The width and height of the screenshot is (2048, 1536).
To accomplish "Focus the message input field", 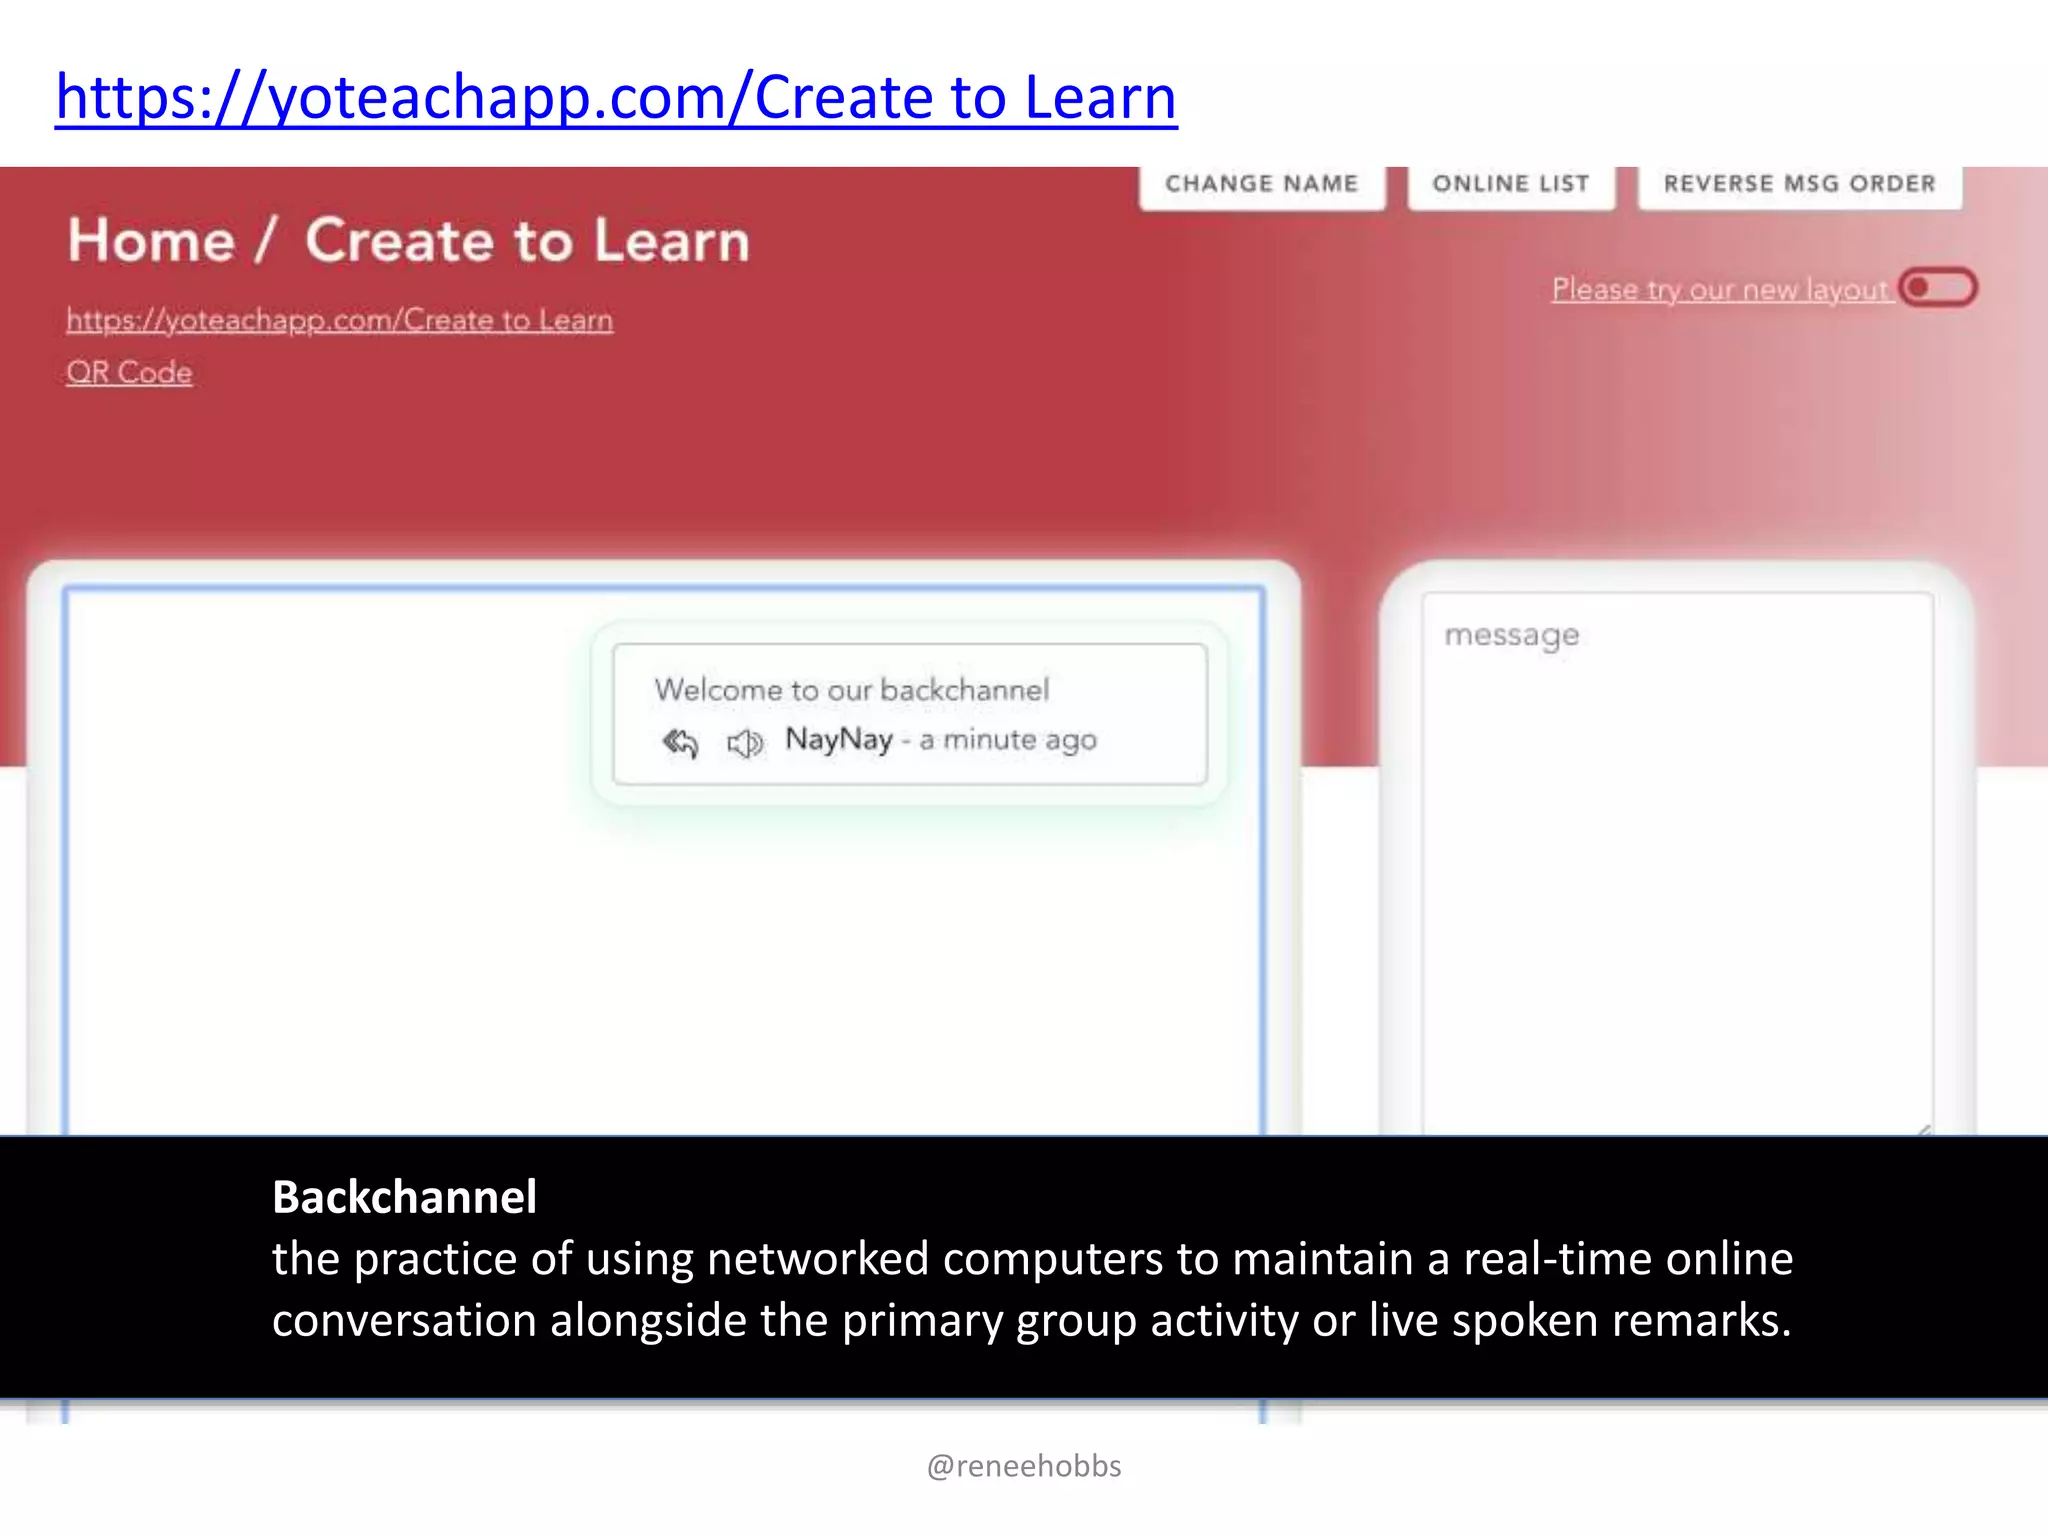I will tap(1677, 864).
